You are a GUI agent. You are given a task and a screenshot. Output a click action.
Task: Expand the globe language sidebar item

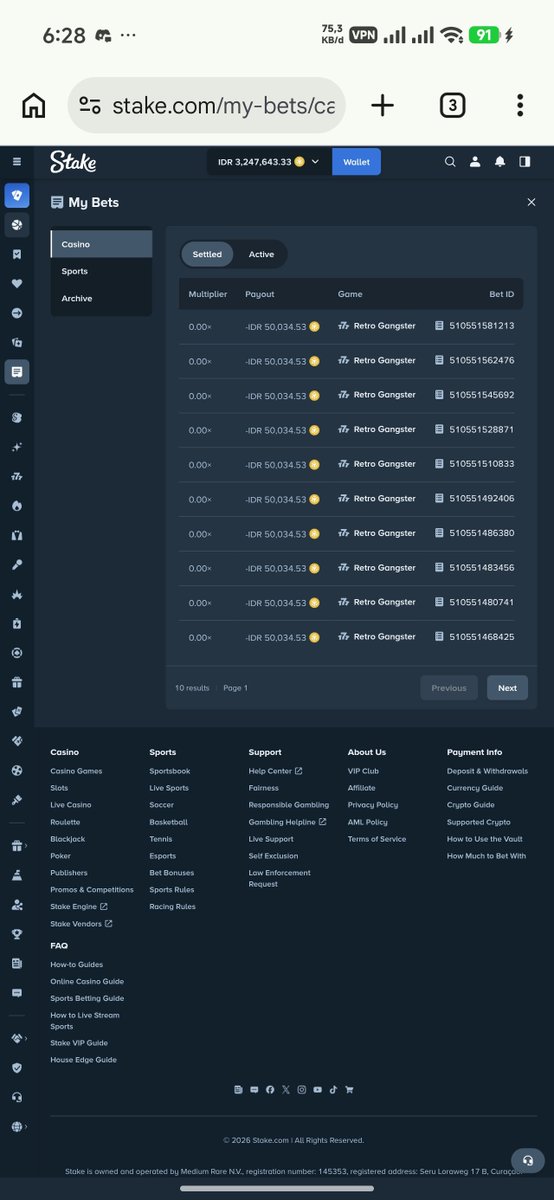tap(17, 1127)
